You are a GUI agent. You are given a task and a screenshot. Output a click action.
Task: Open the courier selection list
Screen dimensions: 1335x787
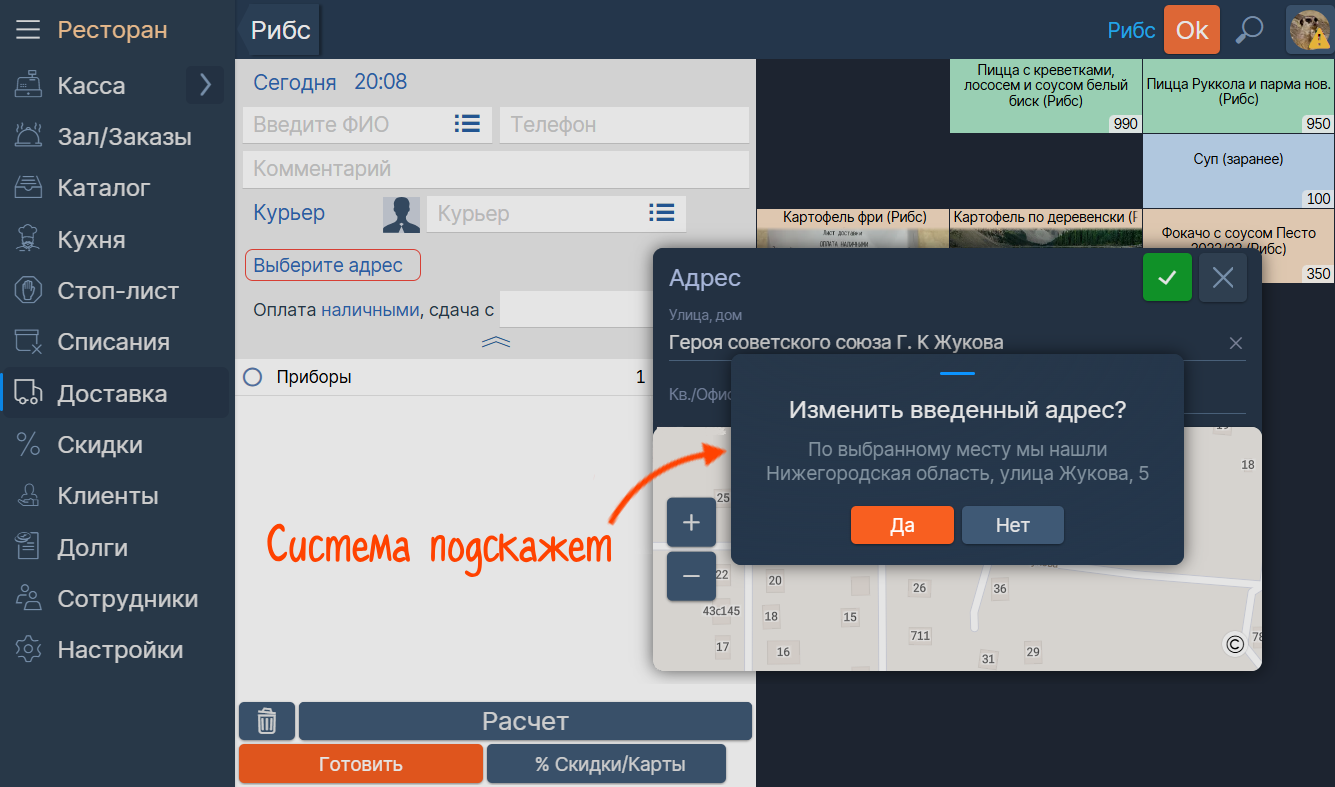[661, 213]
